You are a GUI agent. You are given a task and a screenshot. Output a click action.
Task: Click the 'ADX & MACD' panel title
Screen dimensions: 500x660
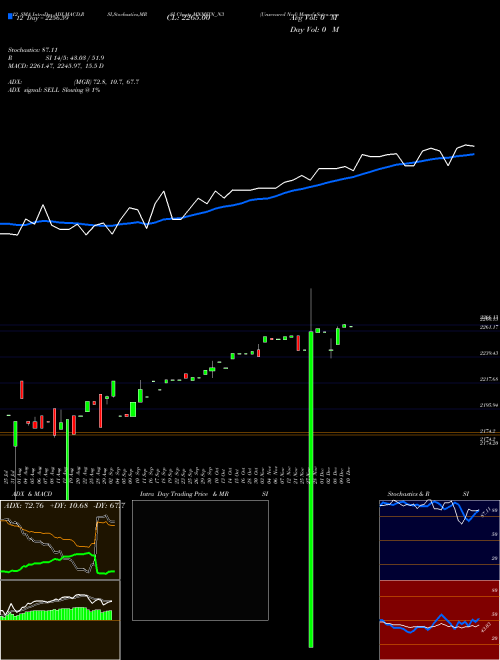pyautogui.click(x=33, y=494)
